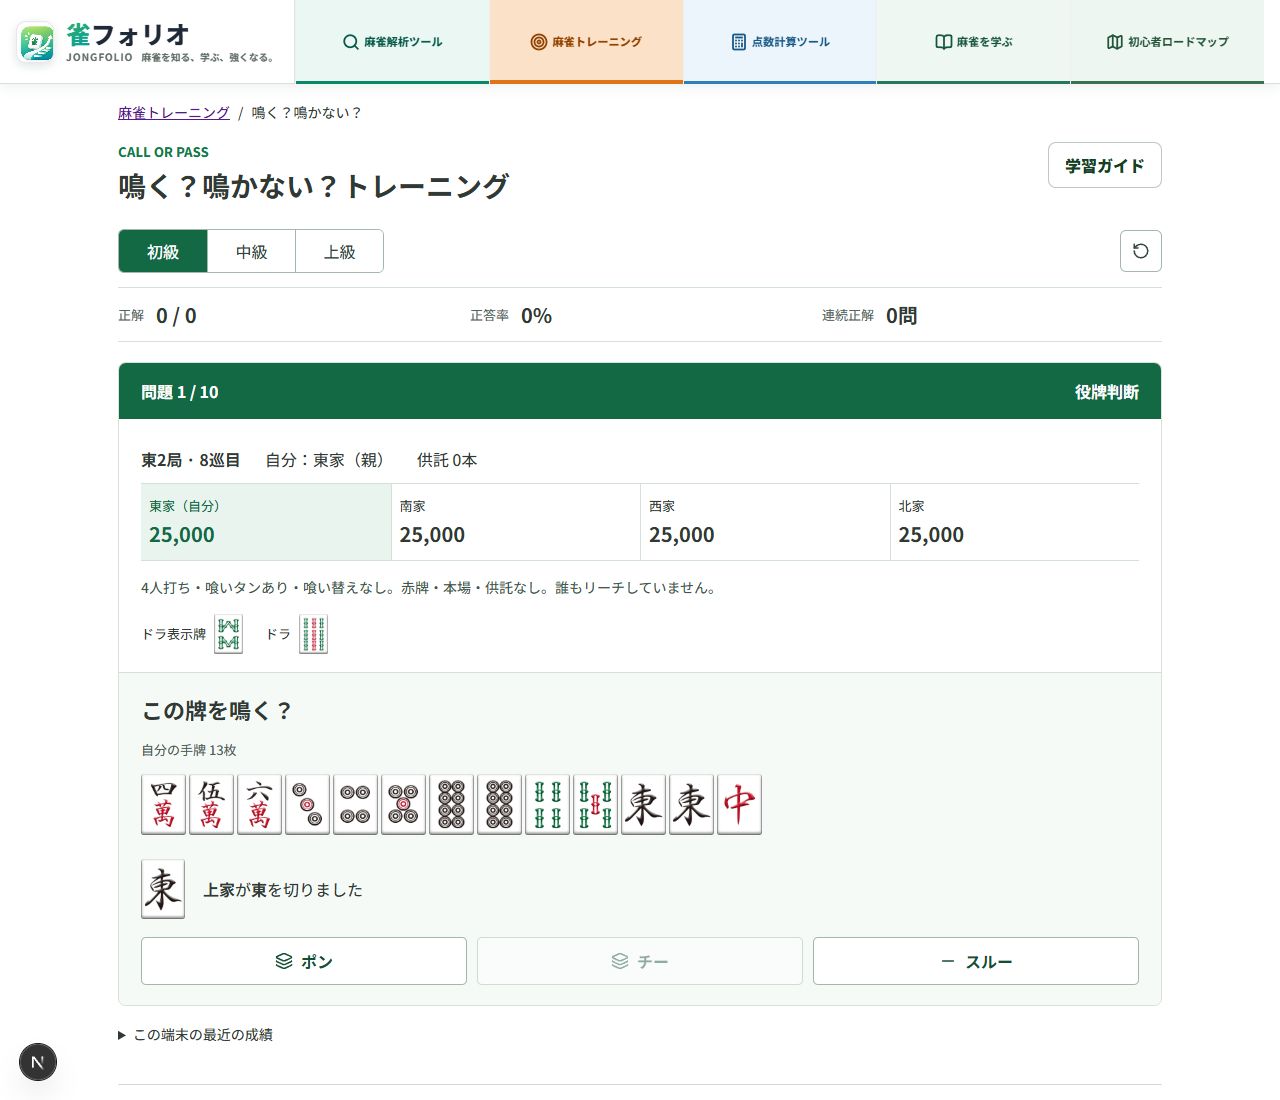Screen dimensions: 1280x1100
Task: Click the red 中 tile in hand
Action: (740, 804)
